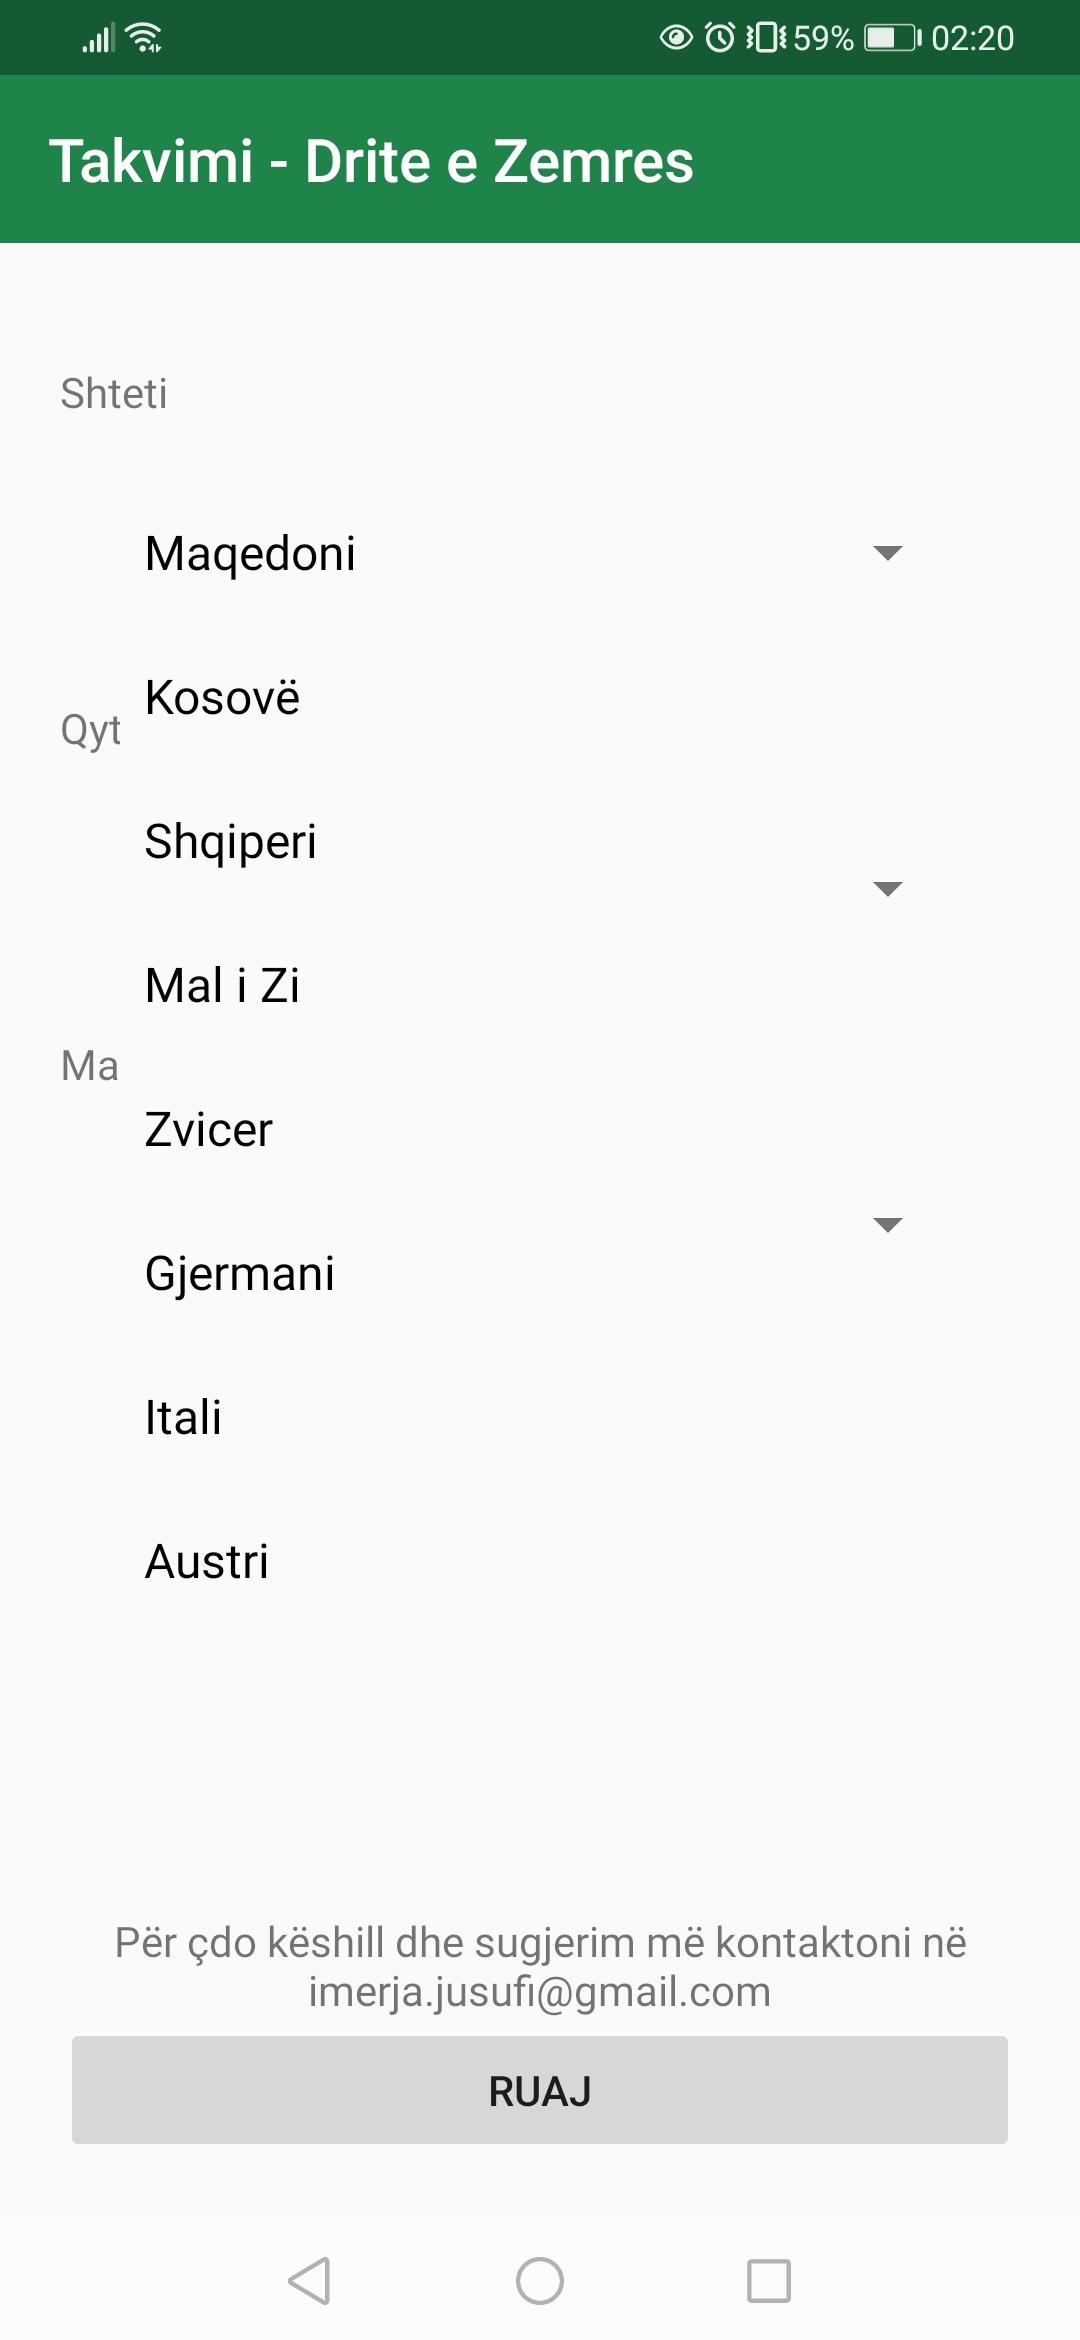
Task: Tap the Wi-Fi status icon
Action: (x=146, y=38)
